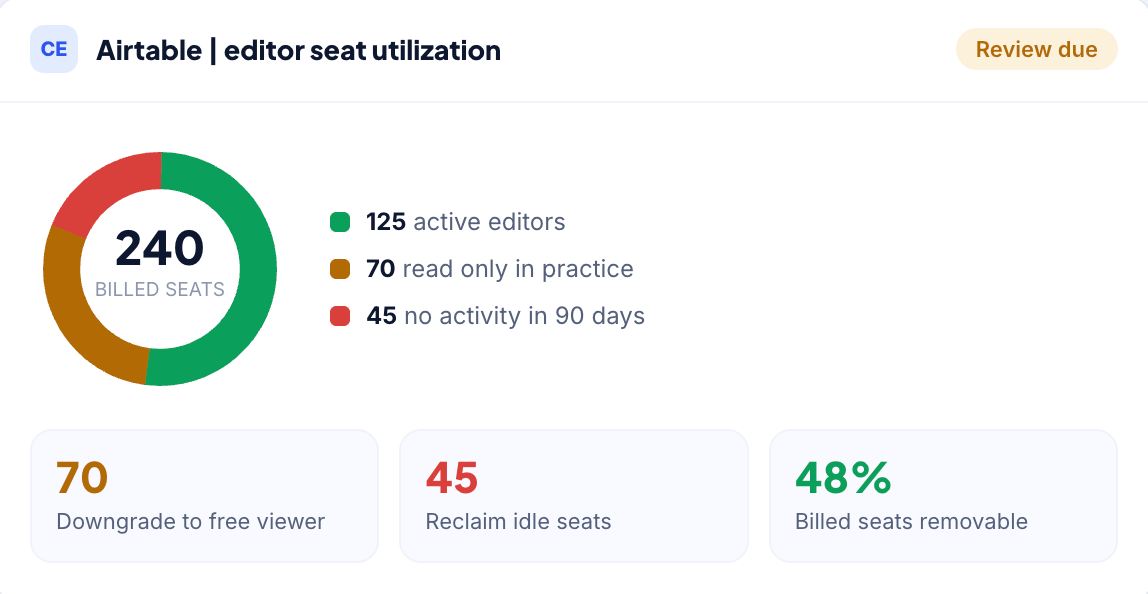The height and width of the screenshot is (594, 1148).
Task: Open the Downgrade to free viewer card
Action: (204, 496)
